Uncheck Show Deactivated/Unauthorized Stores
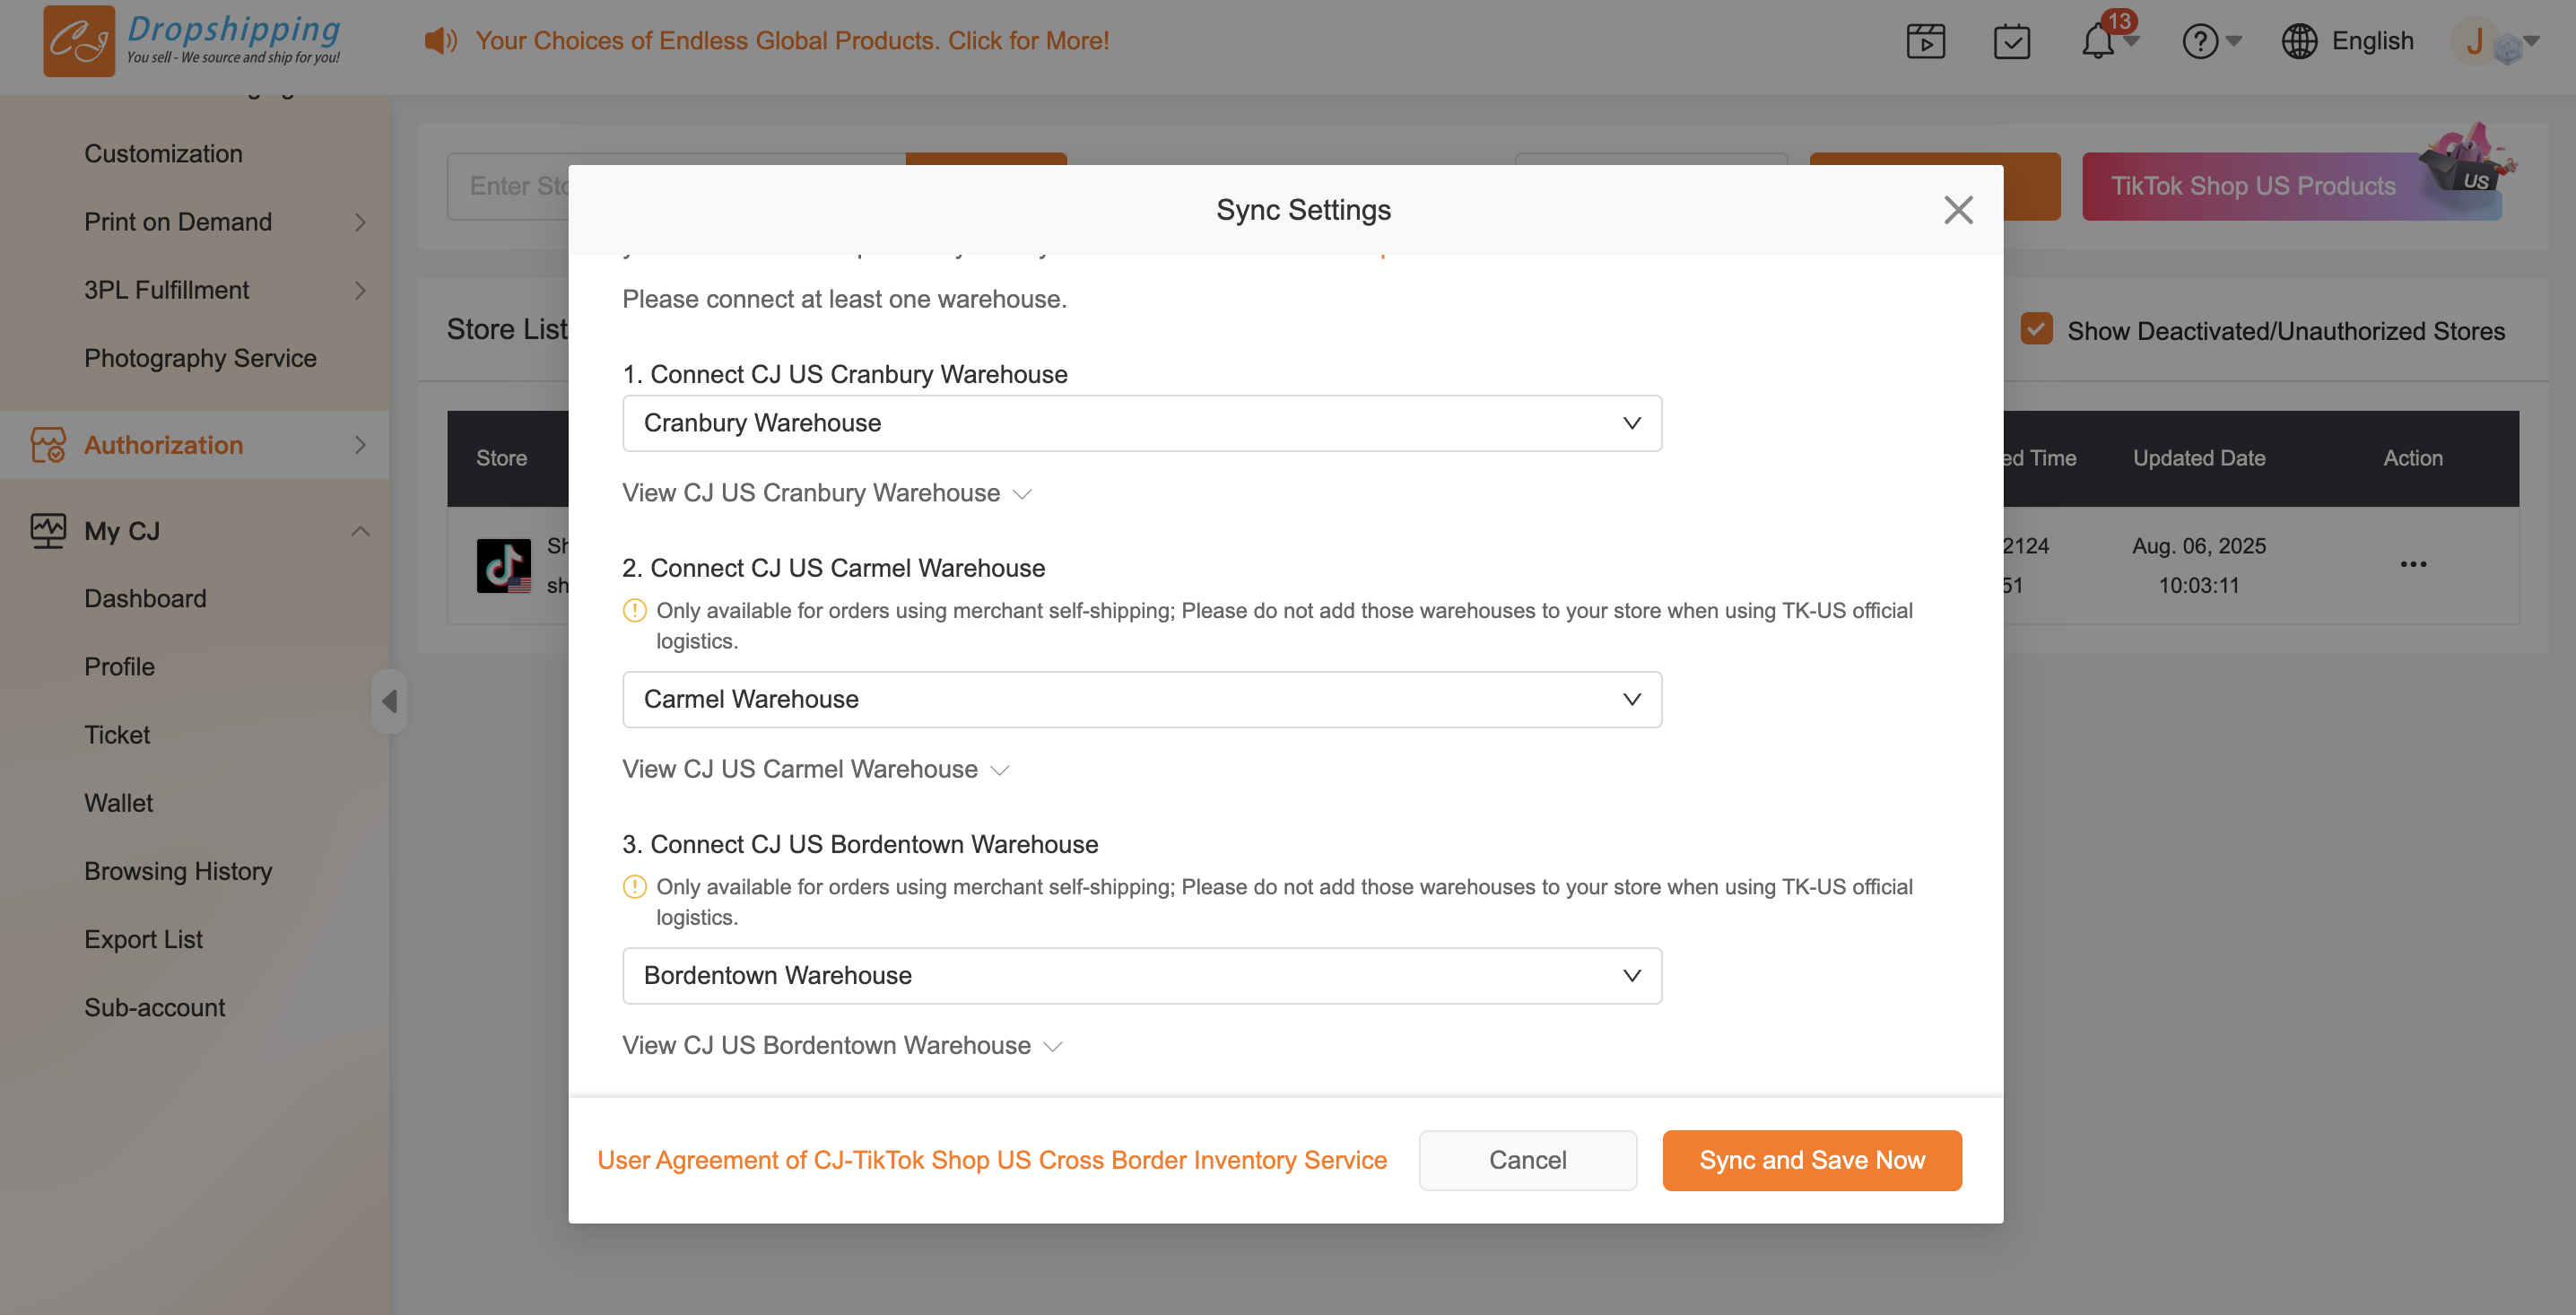The height and width of the screenshot is (1315, 2576). tap(2036, 329)
